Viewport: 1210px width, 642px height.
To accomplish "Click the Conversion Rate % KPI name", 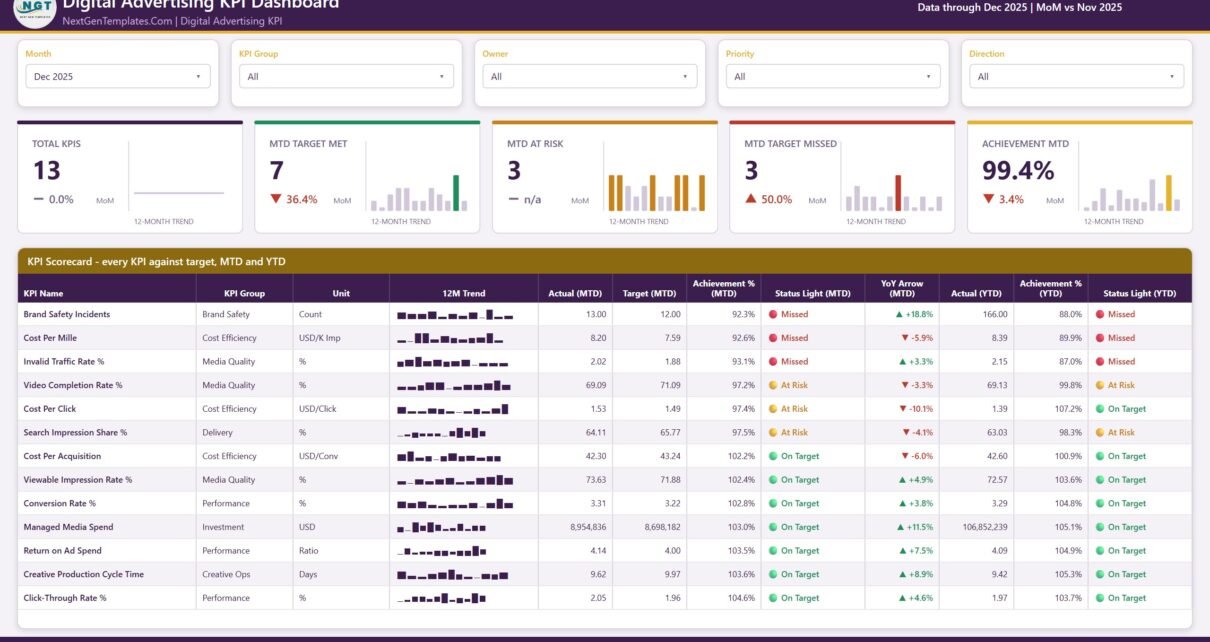I will pyautogui.click(x=60, y=504).
